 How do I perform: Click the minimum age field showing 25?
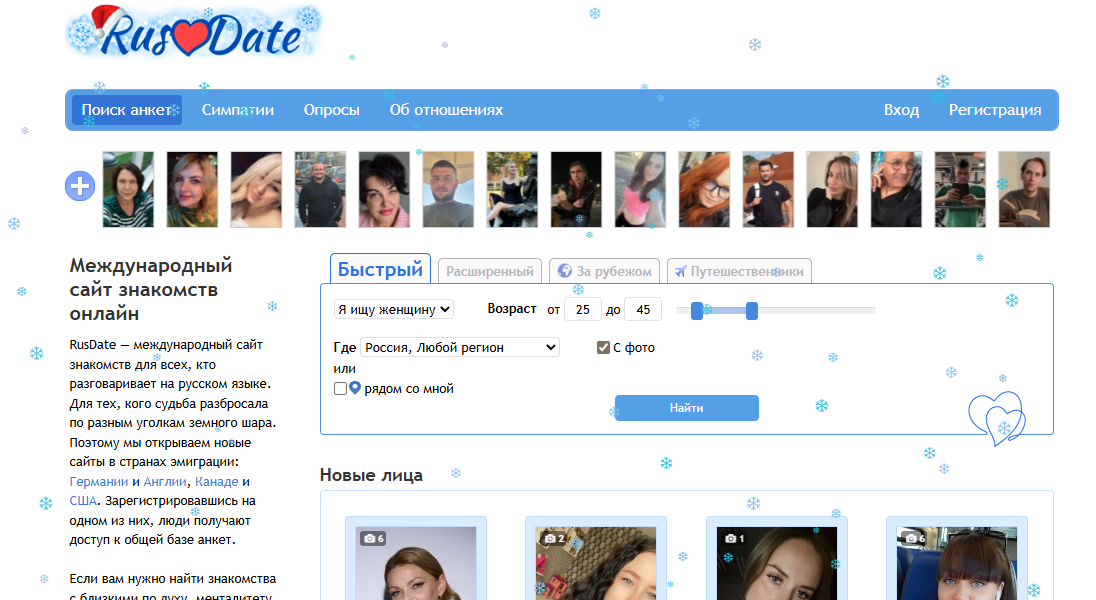coord(583,310)
